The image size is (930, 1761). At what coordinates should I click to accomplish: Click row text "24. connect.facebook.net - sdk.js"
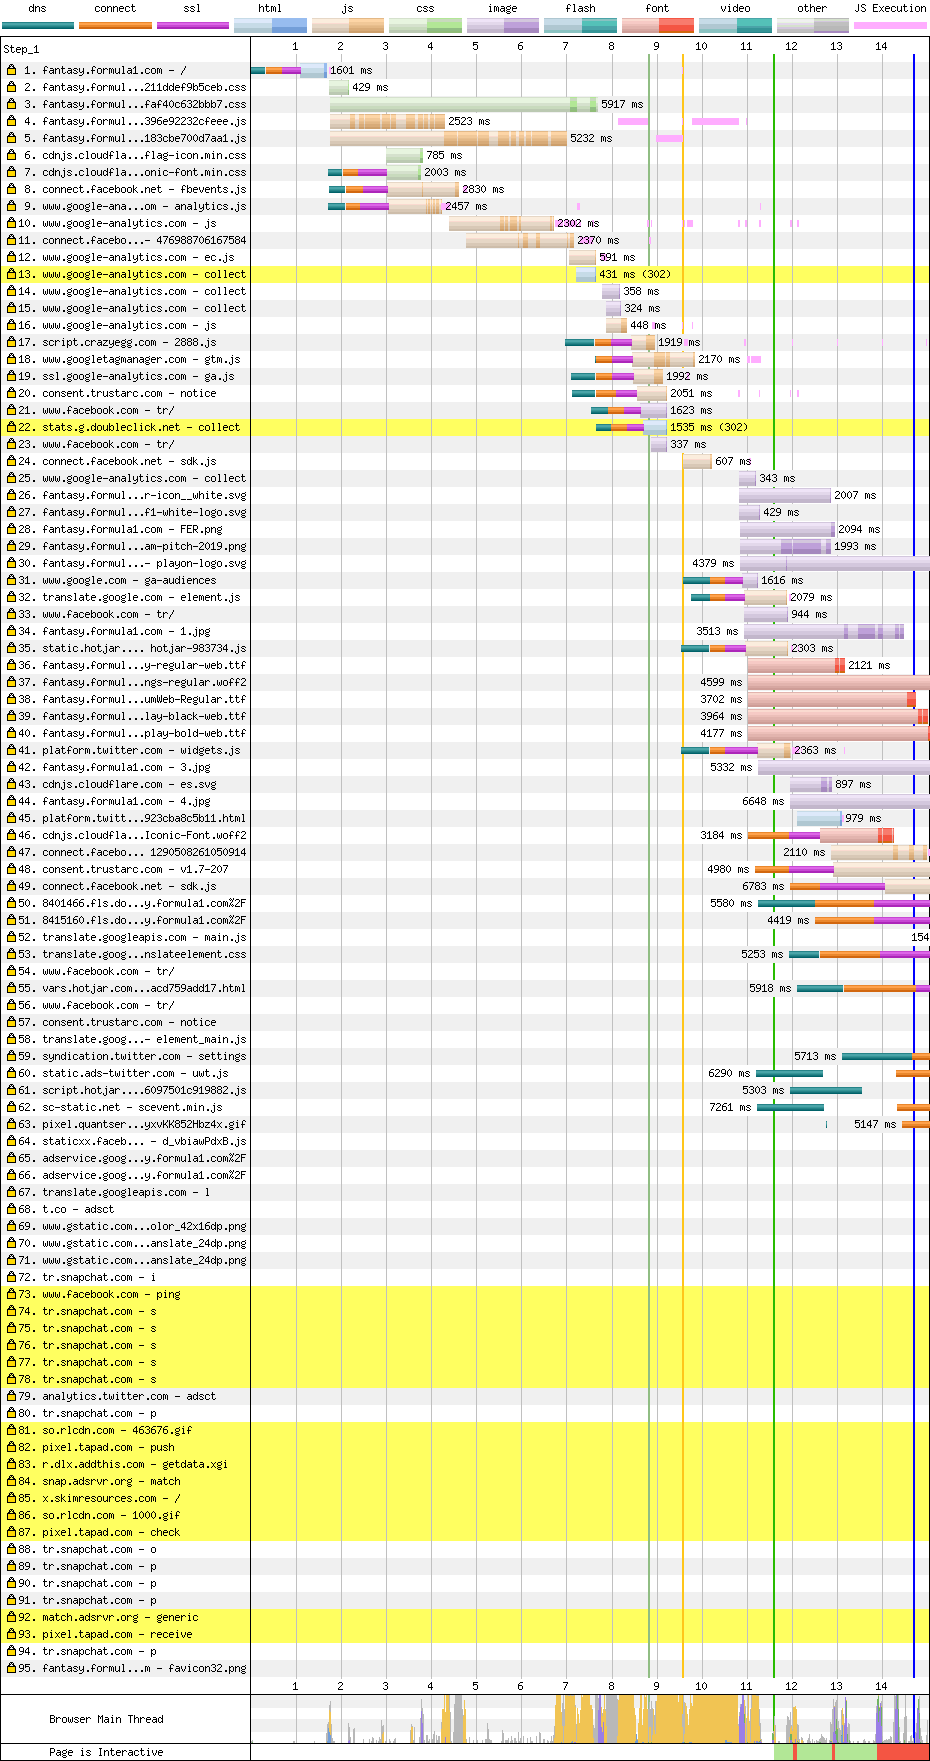[x=117, y=461]
